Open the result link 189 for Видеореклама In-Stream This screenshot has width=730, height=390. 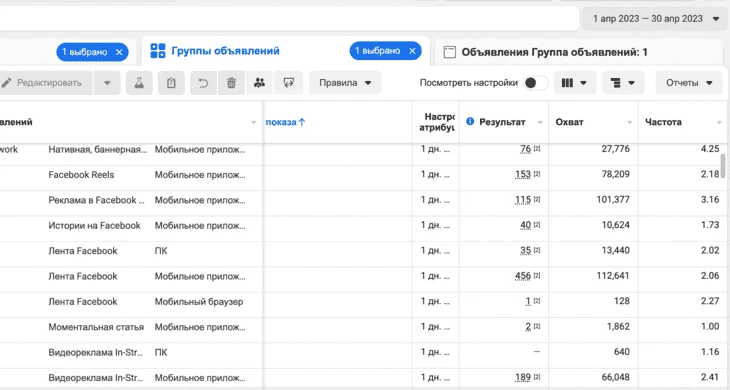click(522, 377)
